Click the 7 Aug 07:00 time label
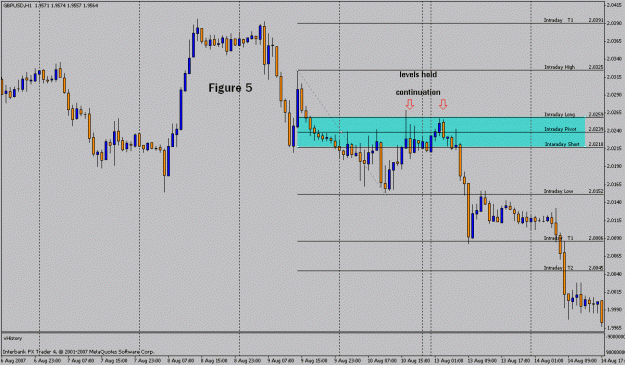Screen dimensions: 625x365 point(81,361)
